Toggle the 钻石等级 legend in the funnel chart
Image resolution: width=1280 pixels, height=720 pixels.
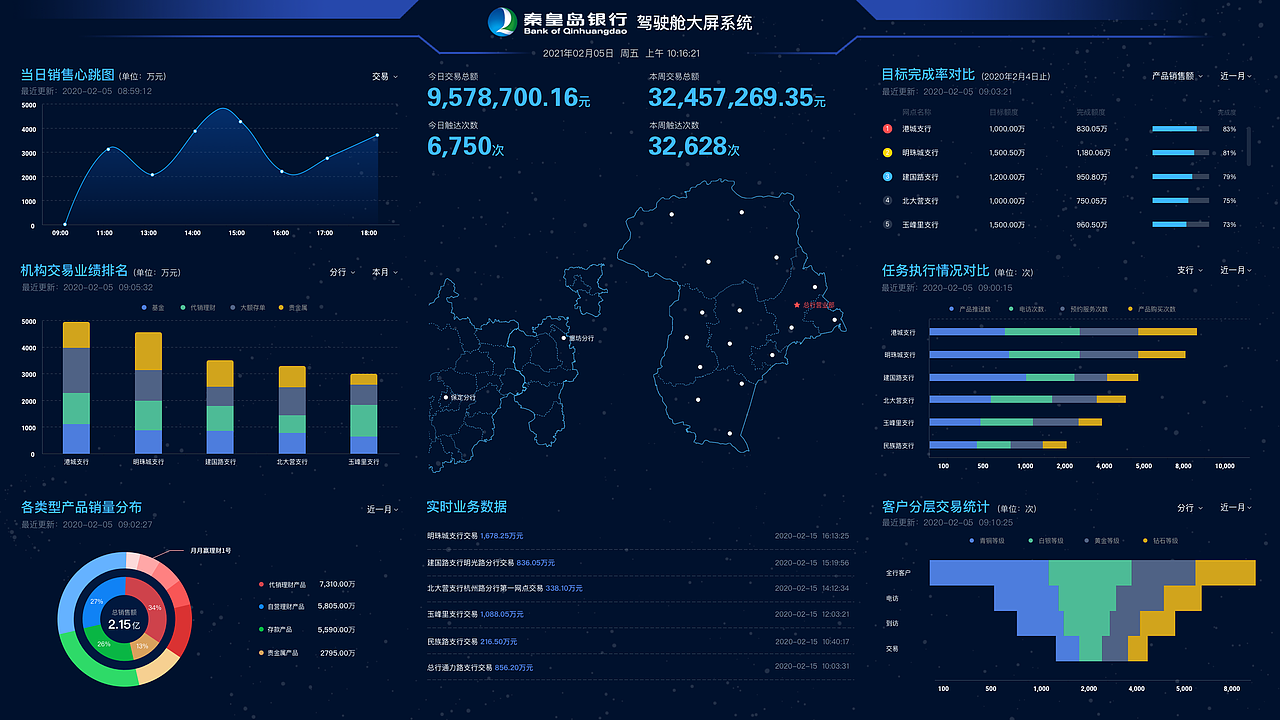pyautogui.click(x=1160, y=540)
